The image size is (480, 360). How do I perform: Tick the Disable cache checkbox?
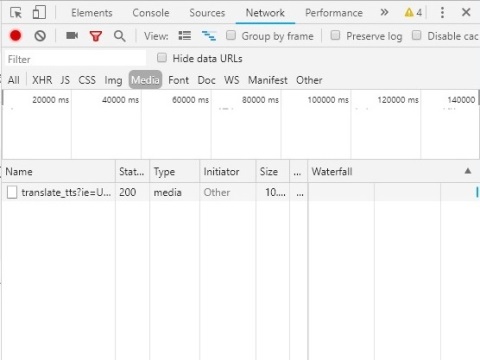(x=416, y=35)
